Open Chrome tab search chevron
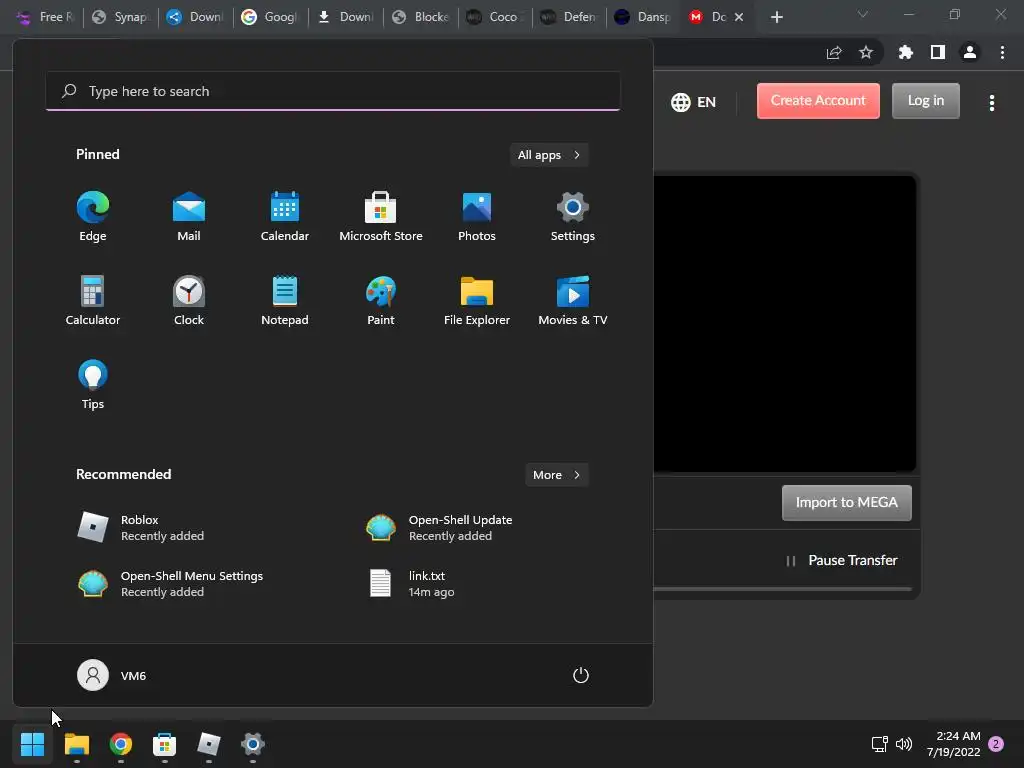 863,14
